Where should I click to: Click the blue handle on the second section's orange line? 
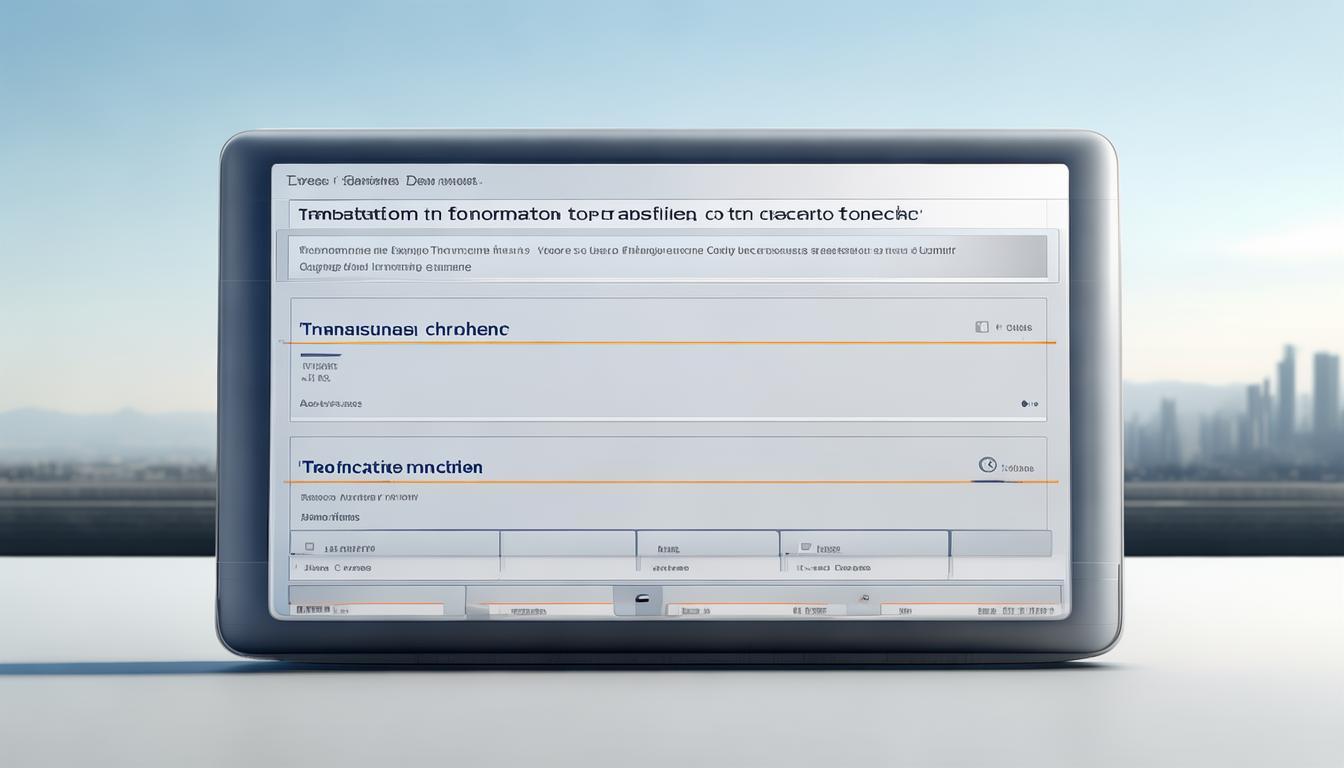click(990, 482)
